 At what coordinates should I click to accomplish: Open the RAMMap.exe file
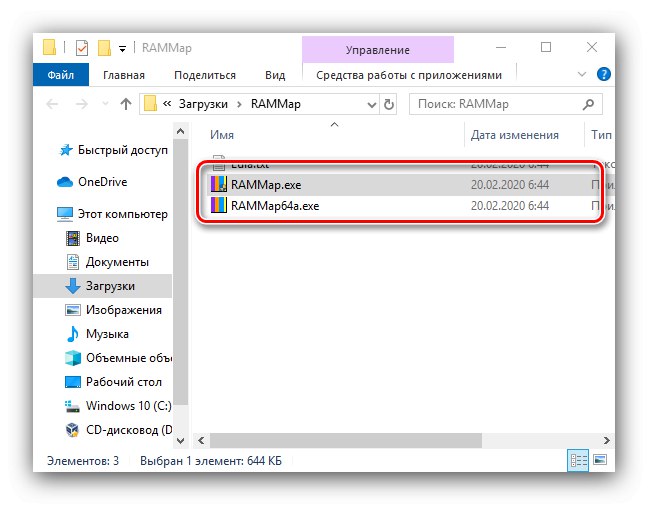point(266,184)
